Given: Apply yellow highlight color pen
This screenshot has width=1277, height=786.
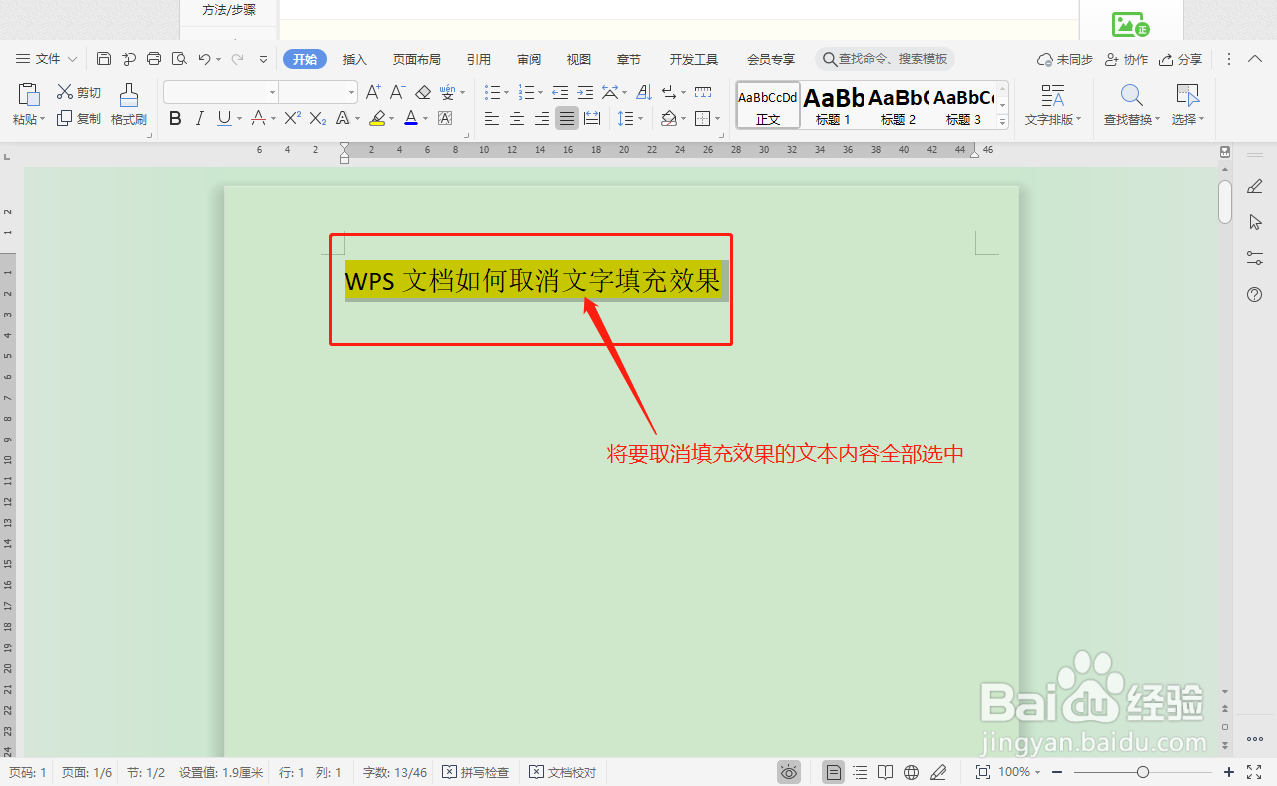Looking at the screenshot, I should point(377,118).
